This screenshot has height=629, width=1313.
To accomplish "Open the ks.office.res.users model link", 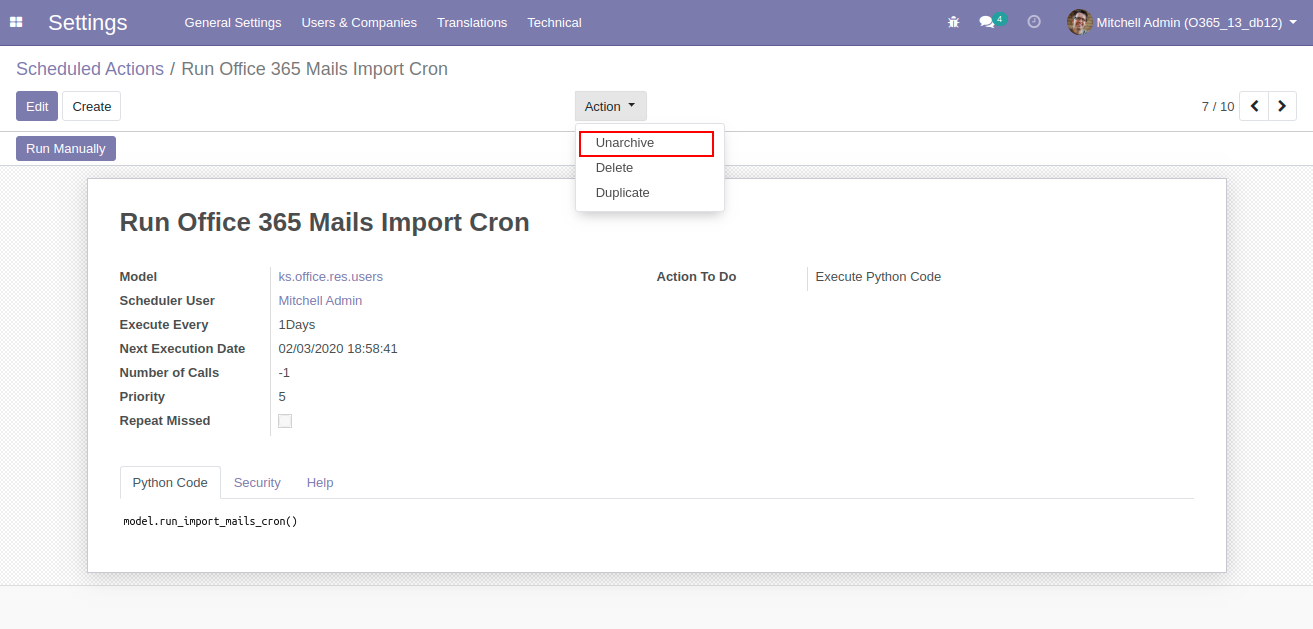I will [331, 276].
